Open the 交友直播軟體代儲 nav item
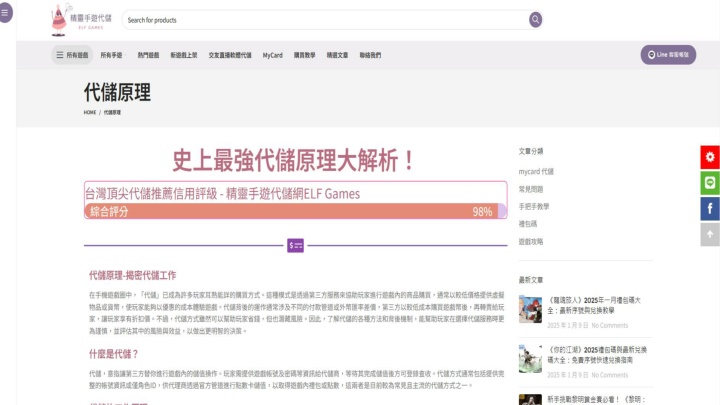This screenshot has width=720, height=405. 230,55
